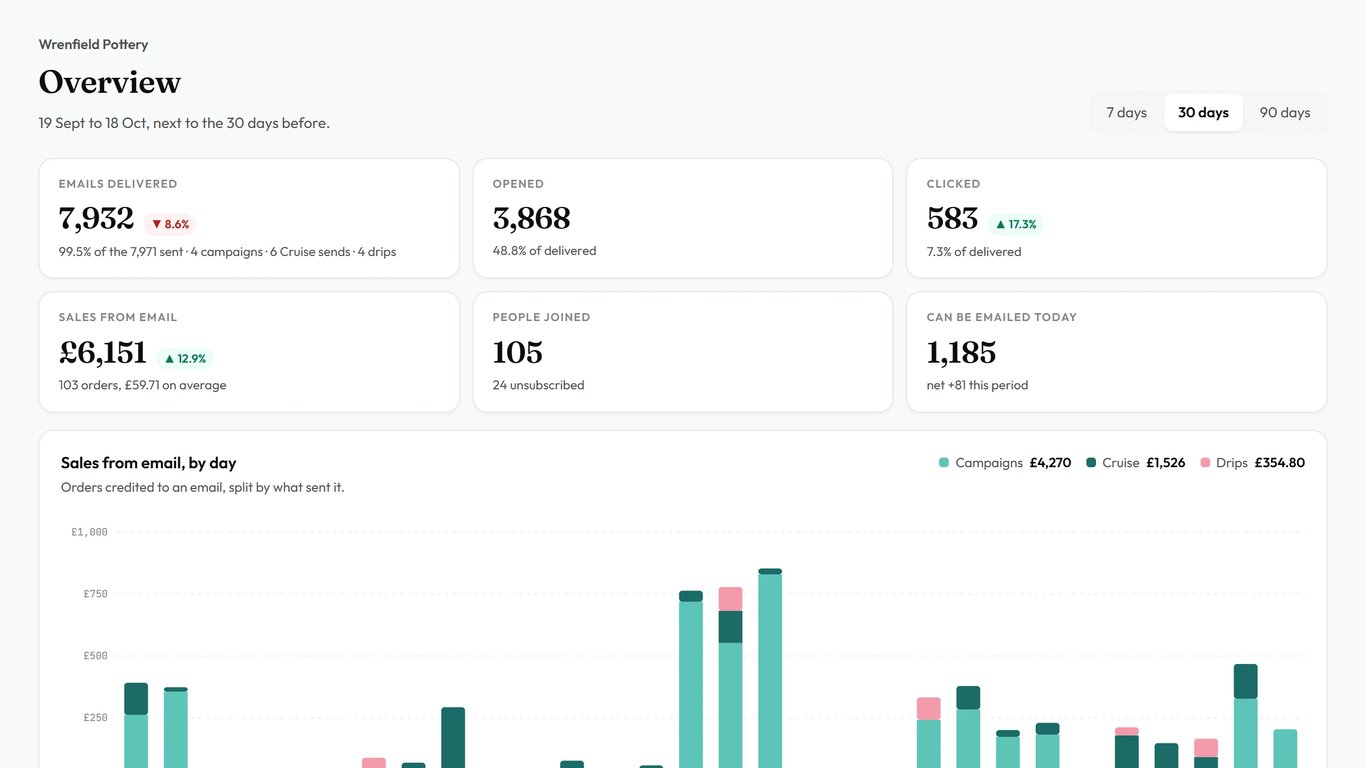The width and height of the screenshot is (1366, 768).
Task: Click the 12.9% up badge on Sales
Action: click(187, 358)
